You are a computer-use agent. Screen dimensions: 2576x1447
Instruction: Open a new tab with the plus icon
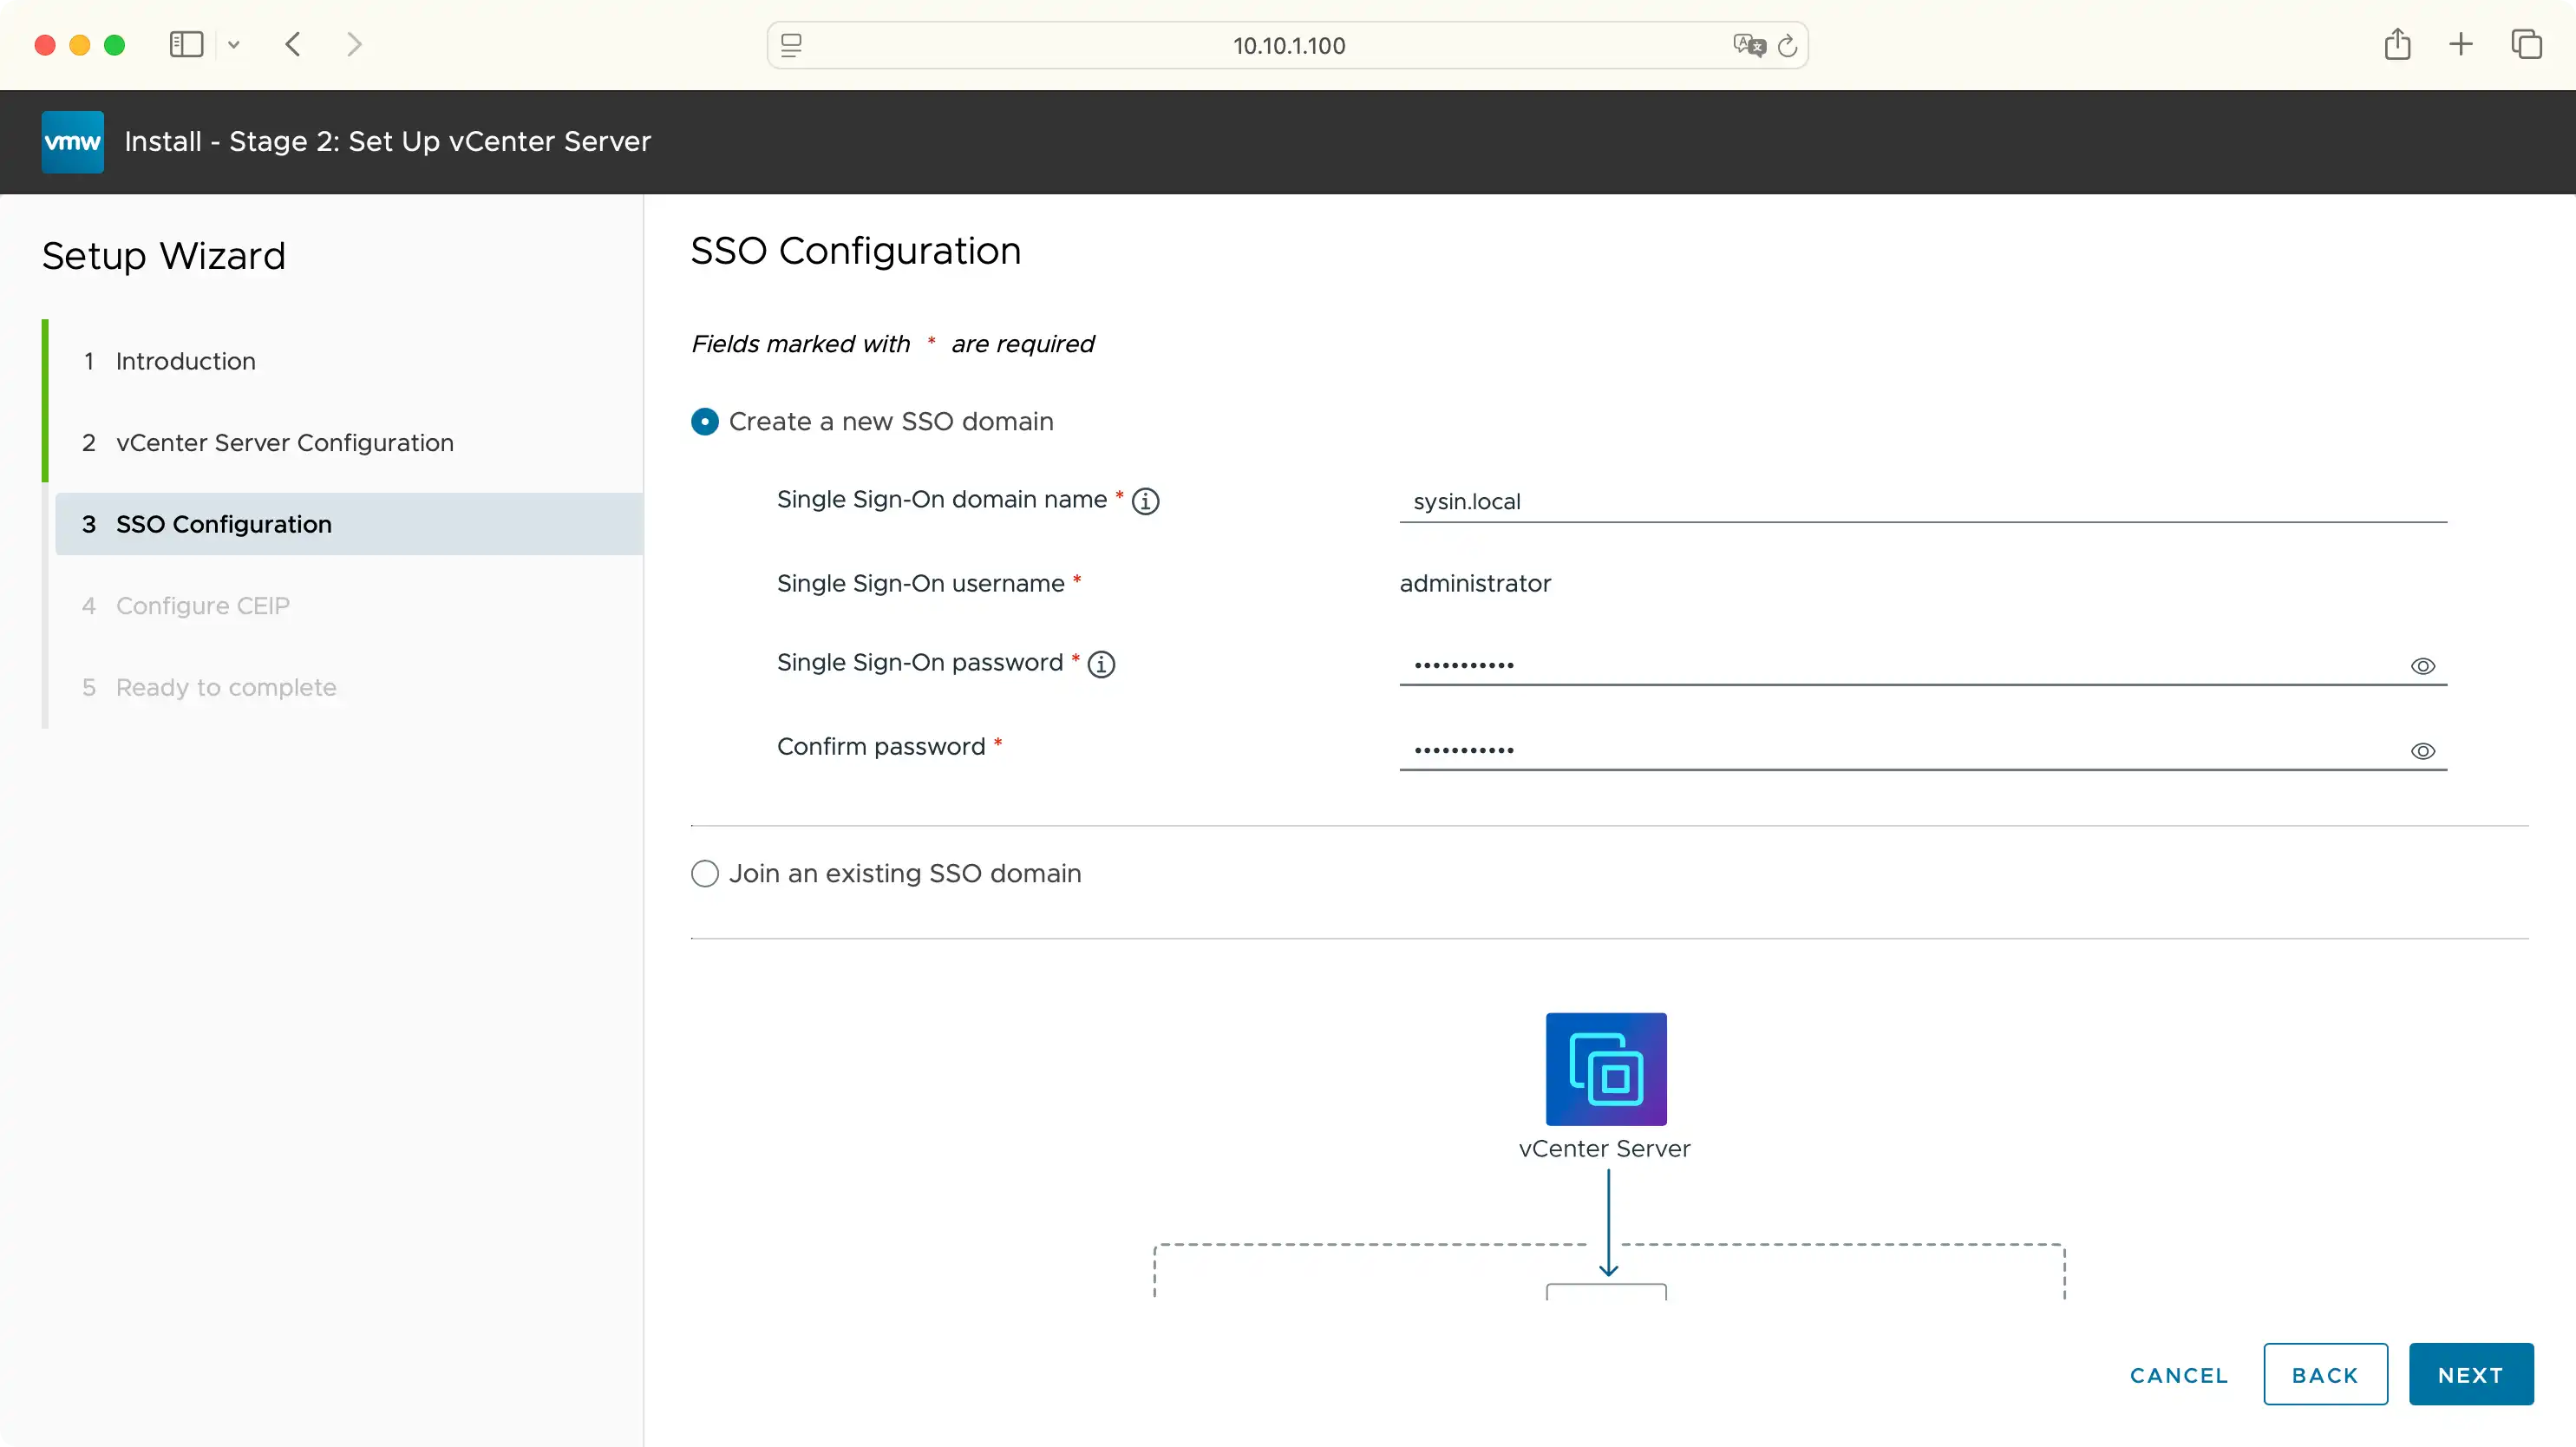point(2461,44)
